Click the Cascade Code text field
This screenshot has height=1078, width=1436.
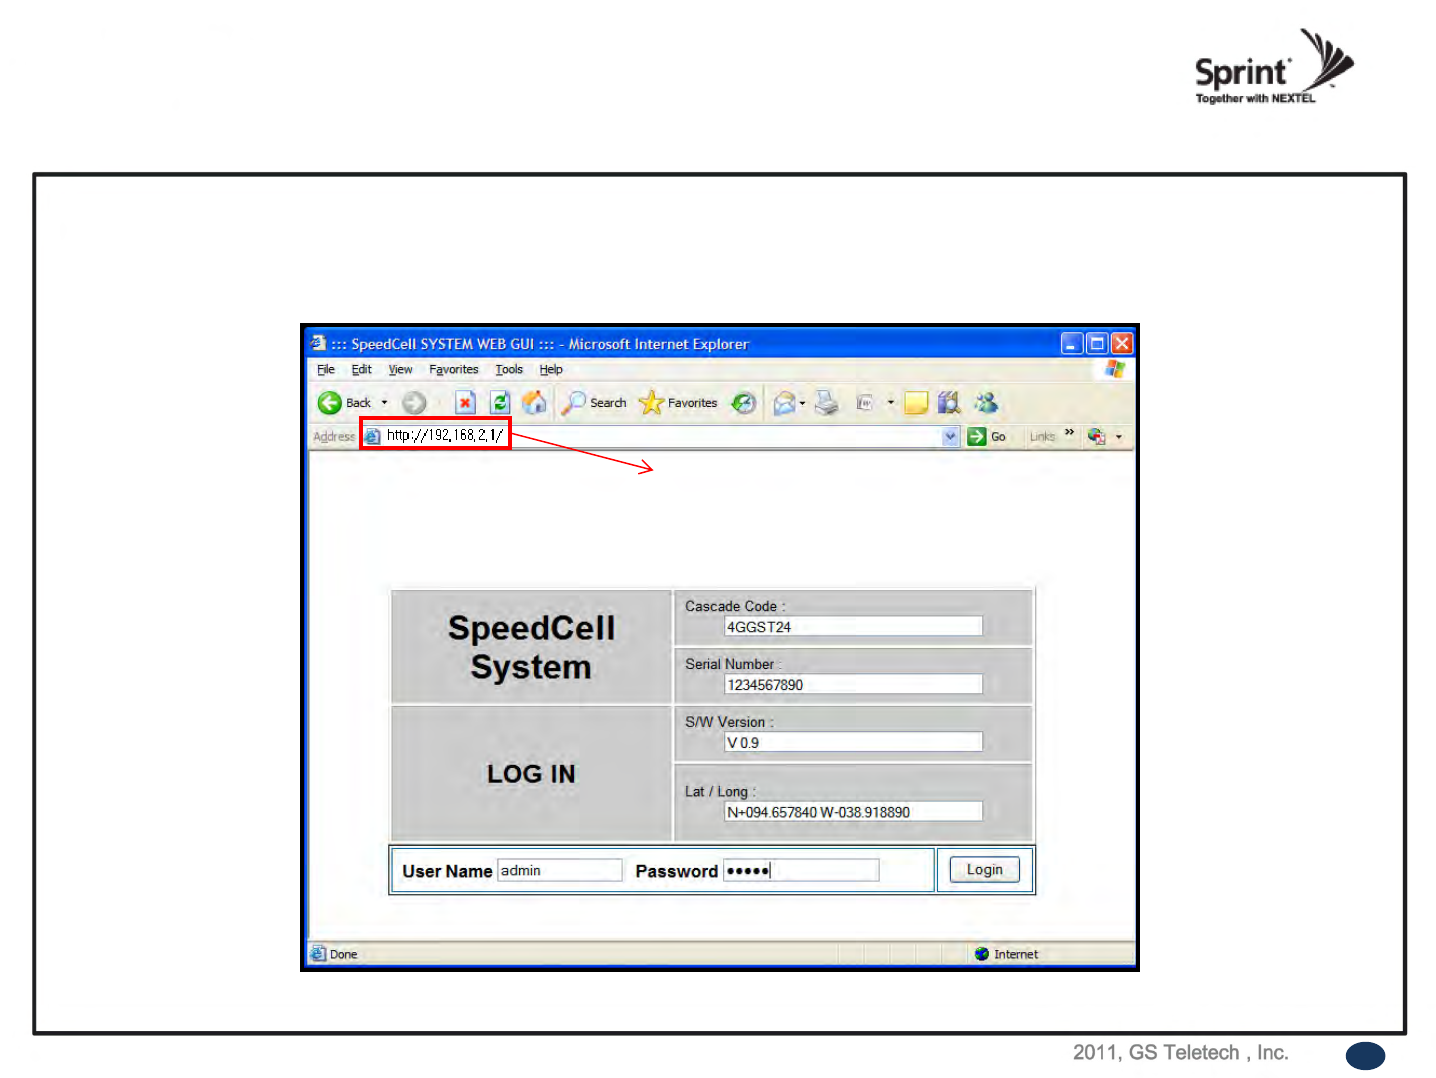[853, 627]
